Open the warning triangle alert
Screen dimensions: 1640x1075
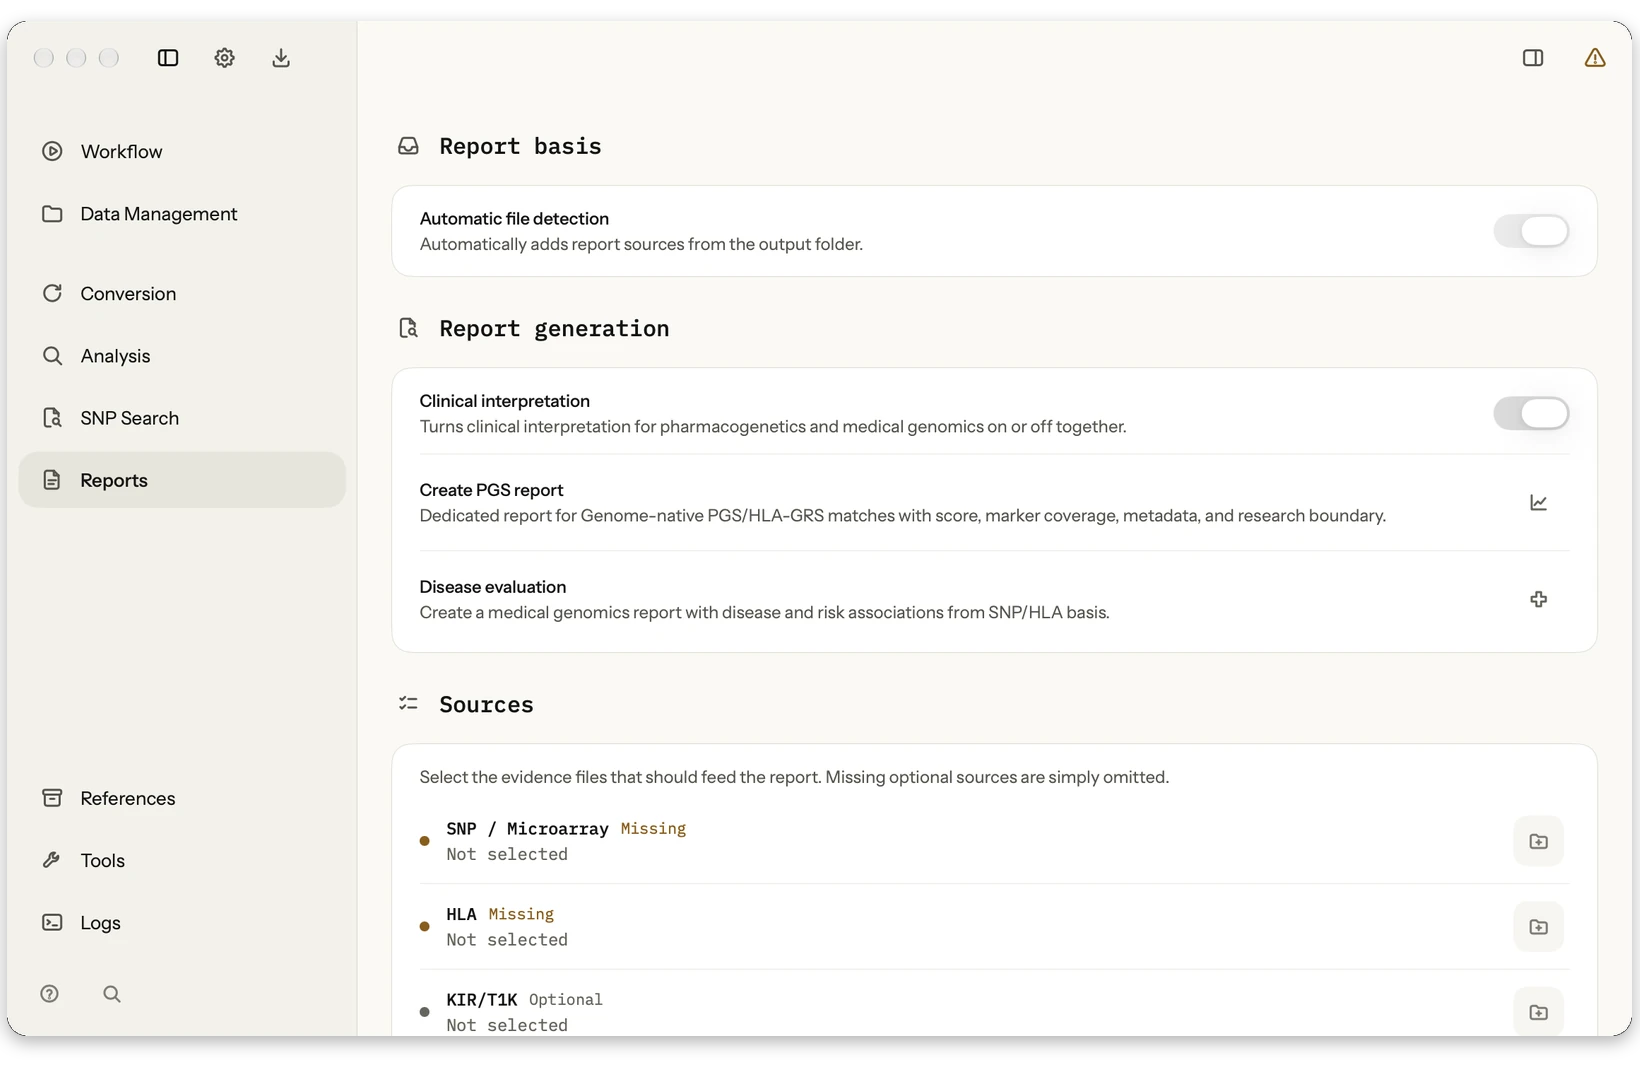click(x=1595, y=58)
